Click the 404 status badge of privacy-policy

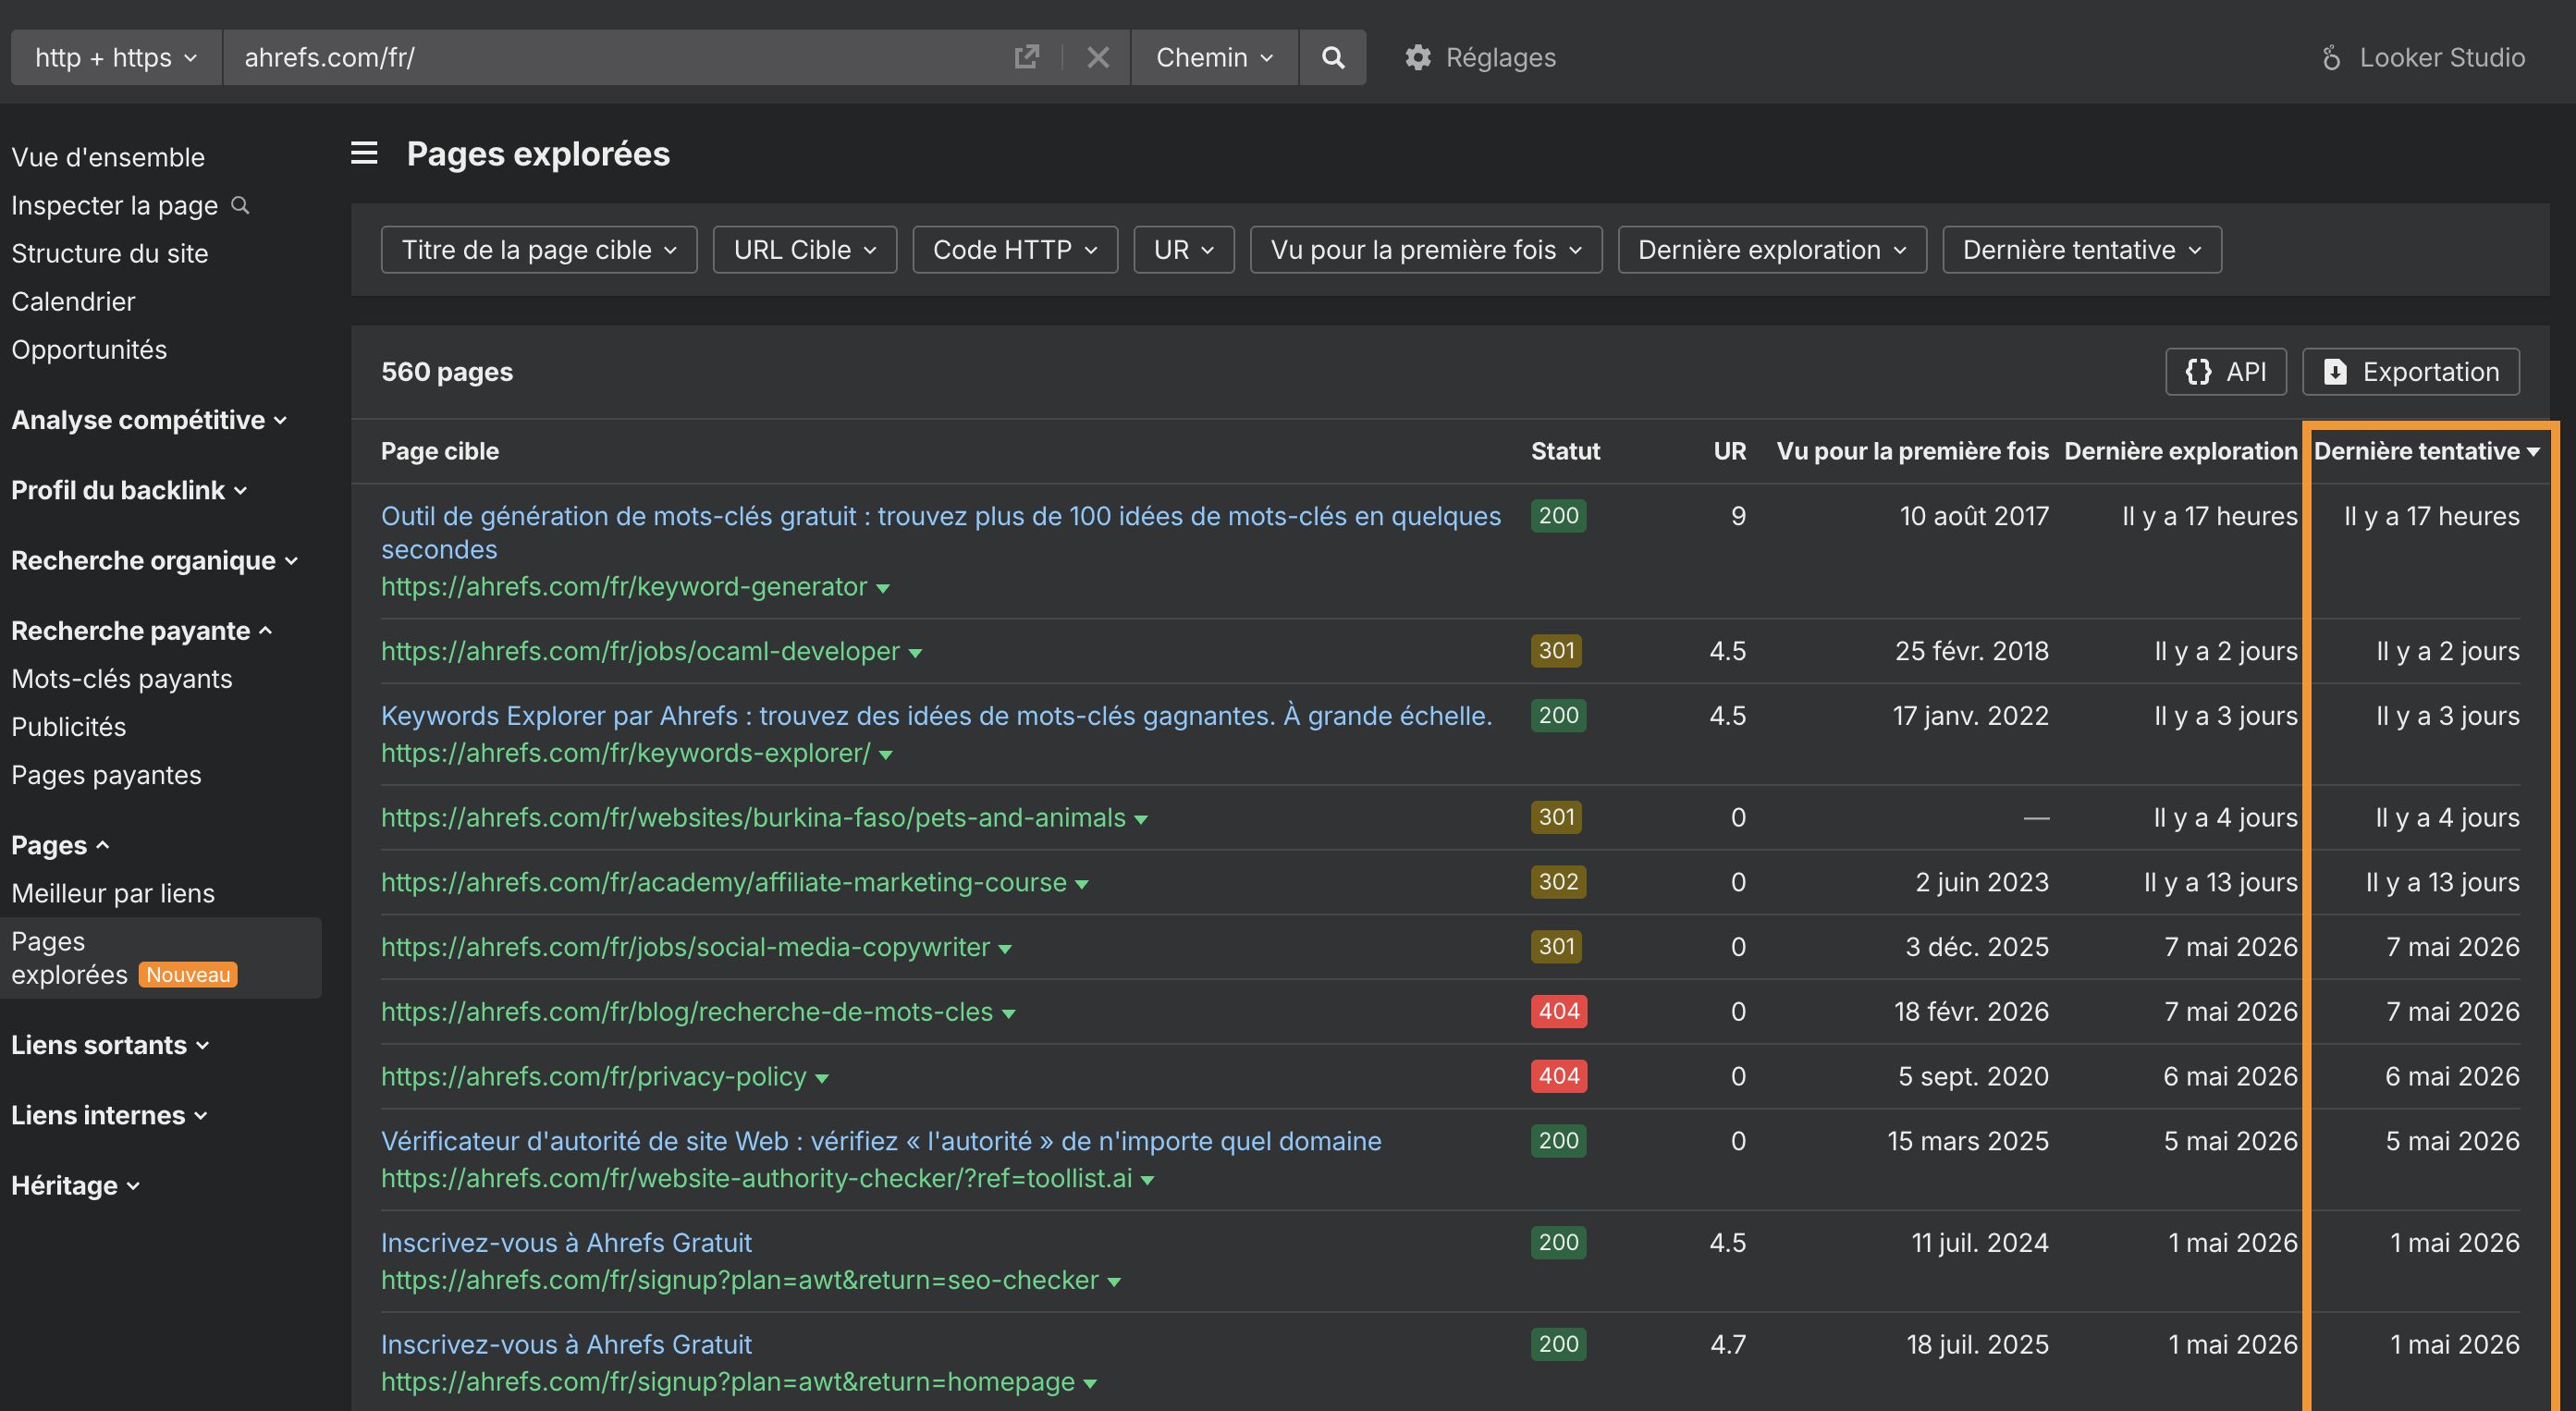click(1558, 1076)
